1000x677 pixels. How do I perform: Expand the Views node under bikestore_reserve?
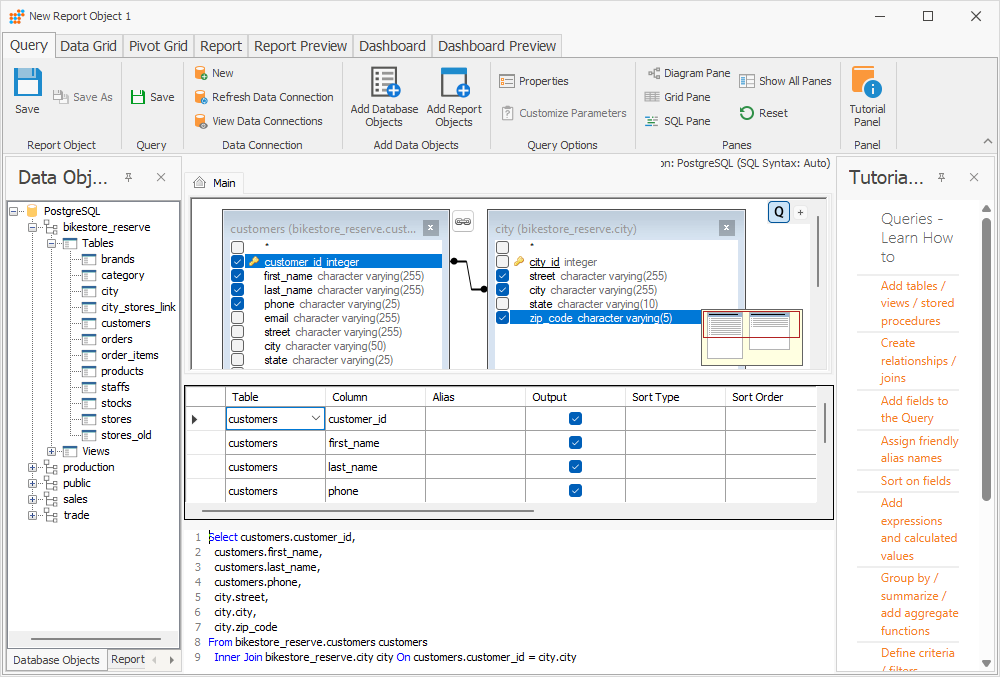(50, 451)
